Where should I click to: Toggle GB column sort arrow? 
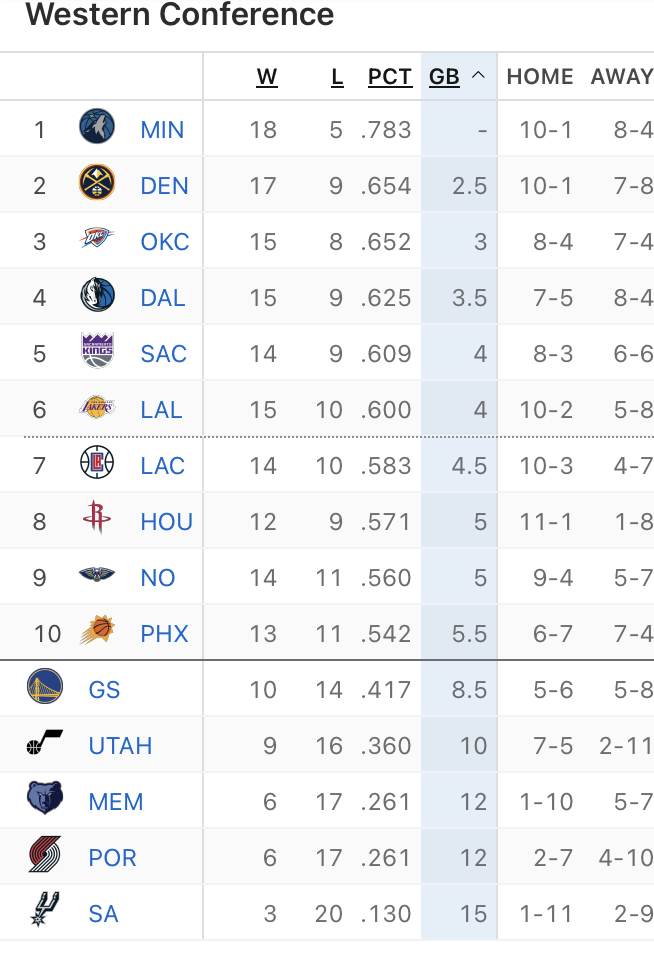pyautogui.click(x=478, y=75)
